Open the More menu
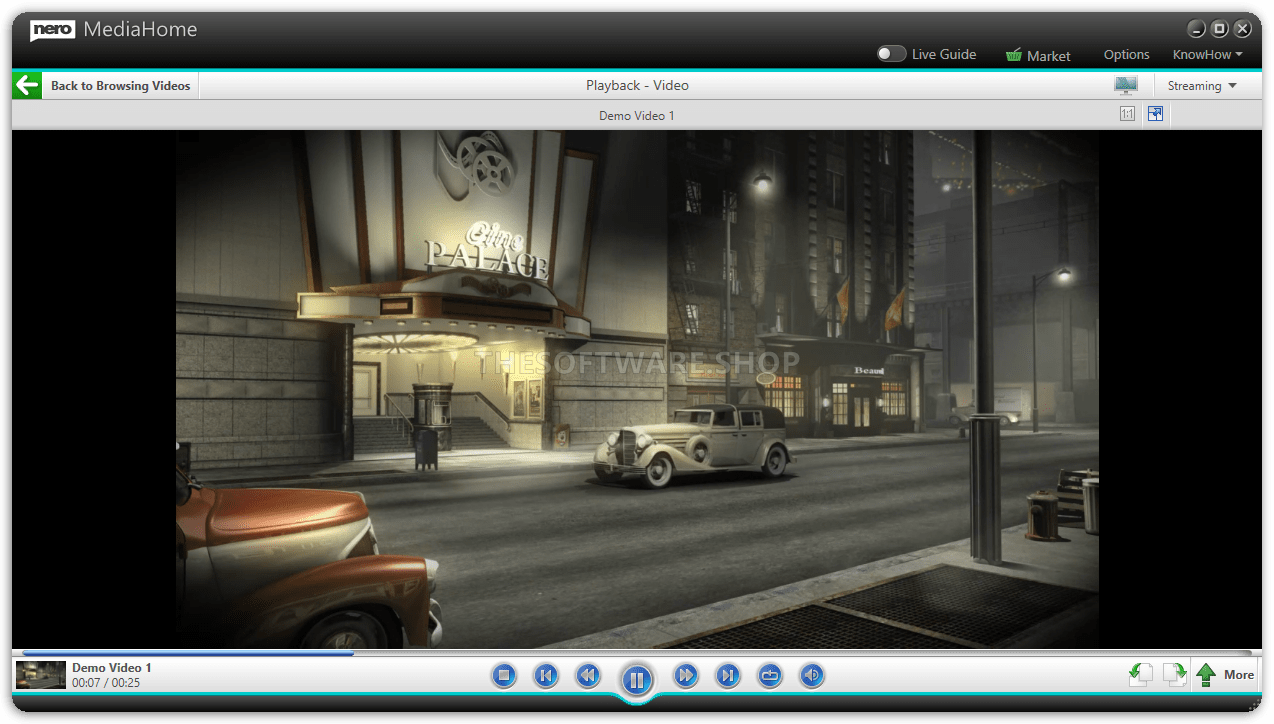The width and height of the screenshot is (1274, 724). 1239,675
